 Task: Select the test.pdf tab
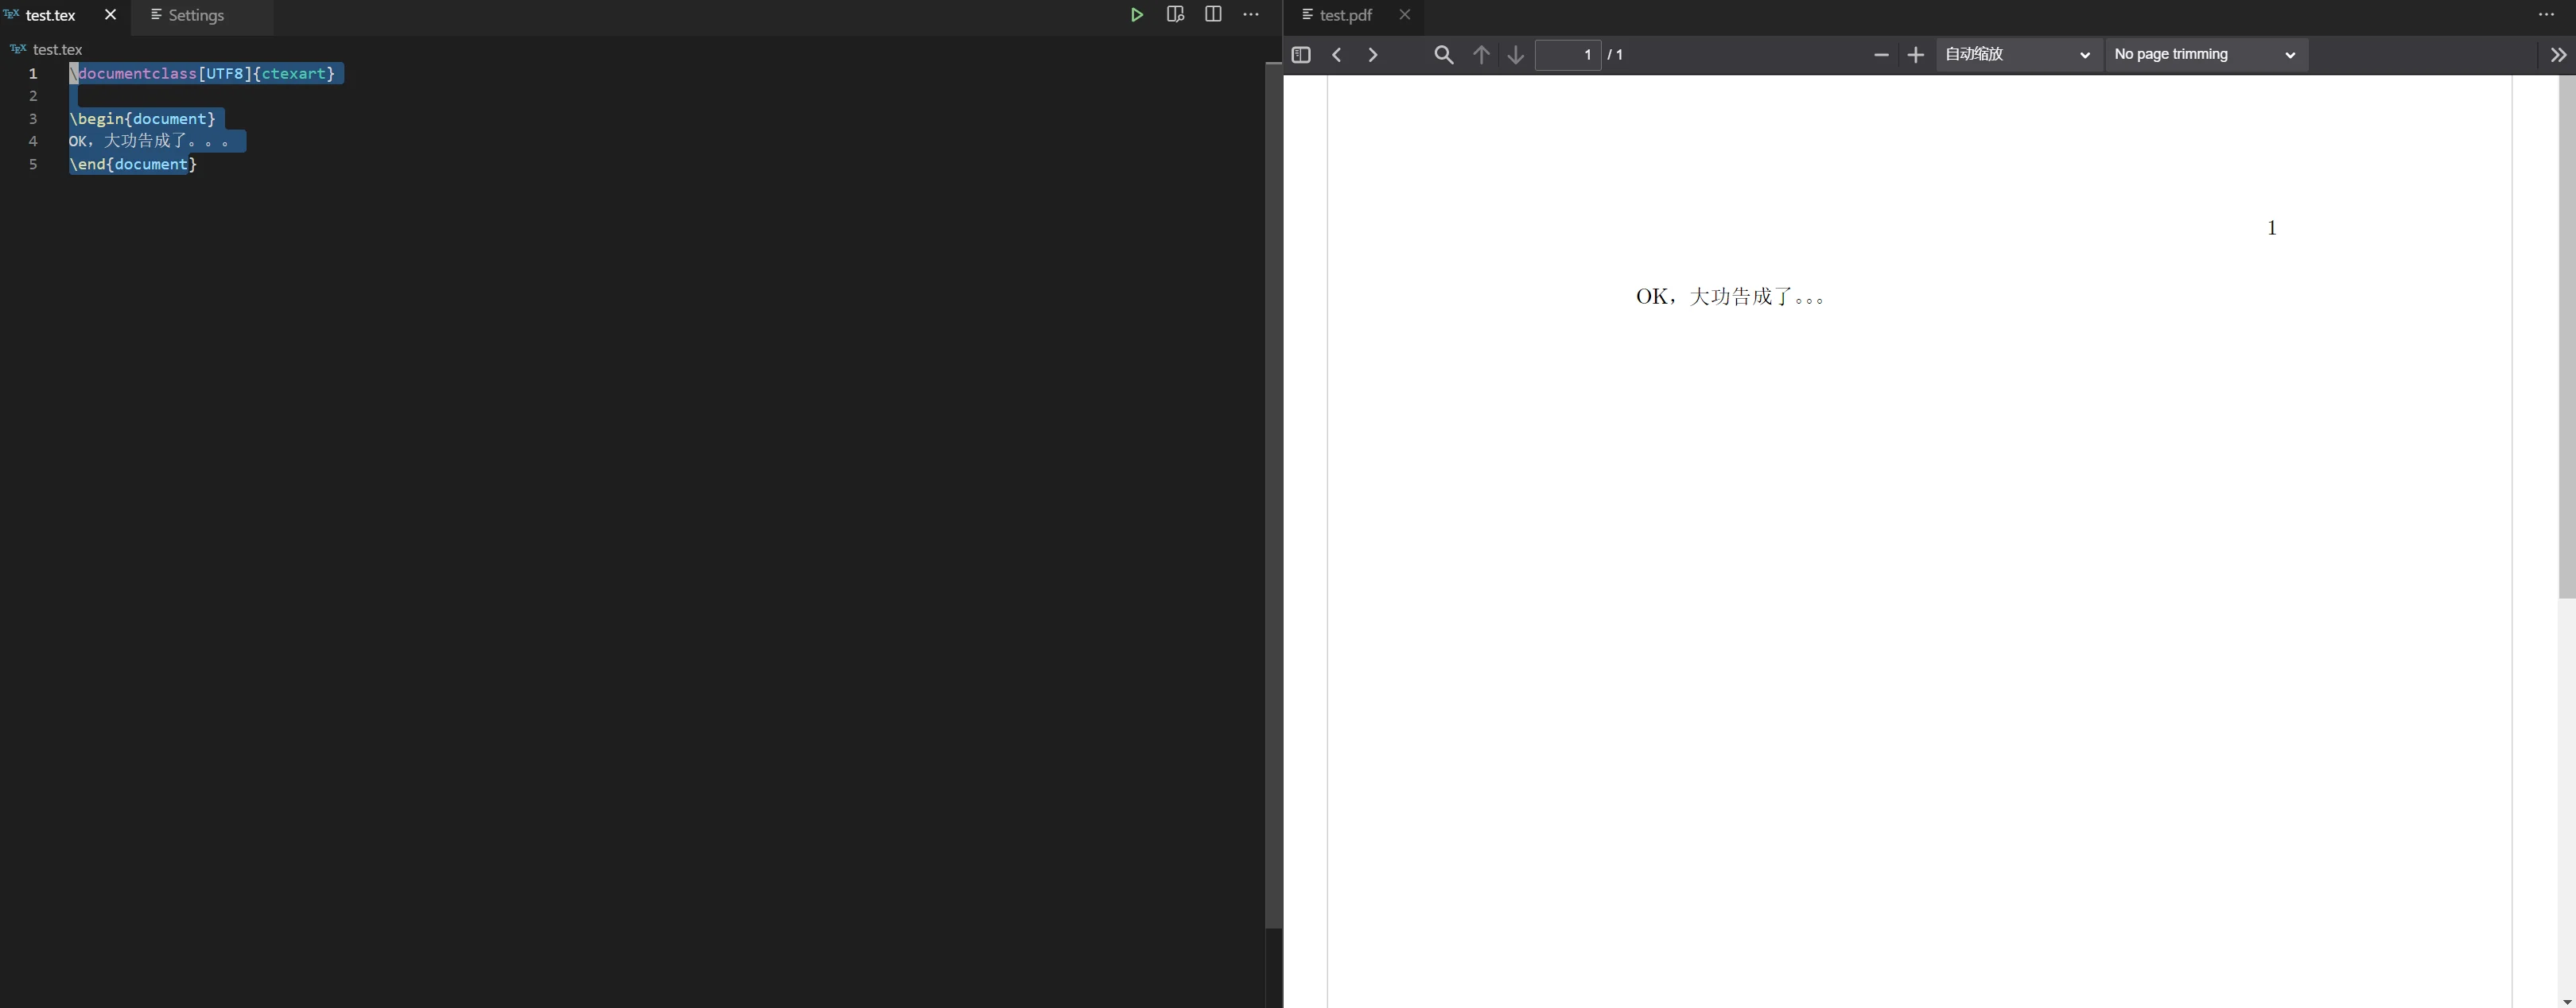[1346, 16]
